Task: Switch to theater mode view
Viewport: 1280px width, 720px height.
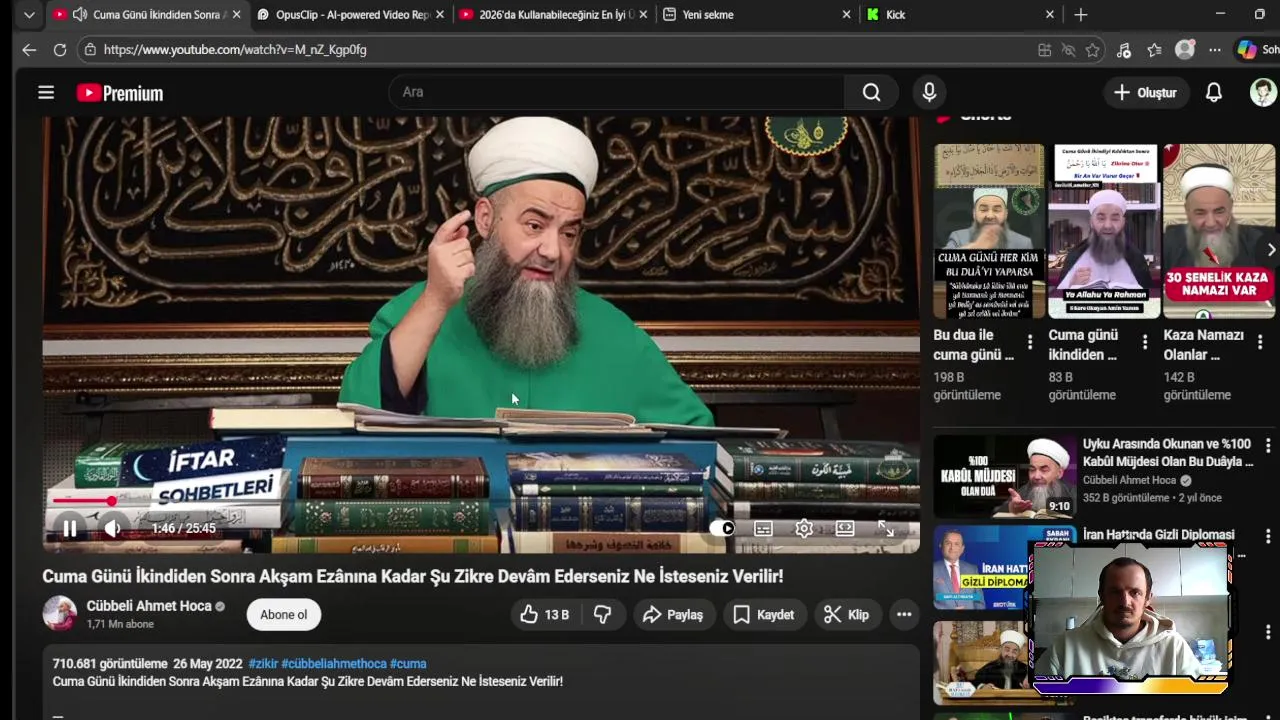Action: pyautogui.click(x=845, y=528)
